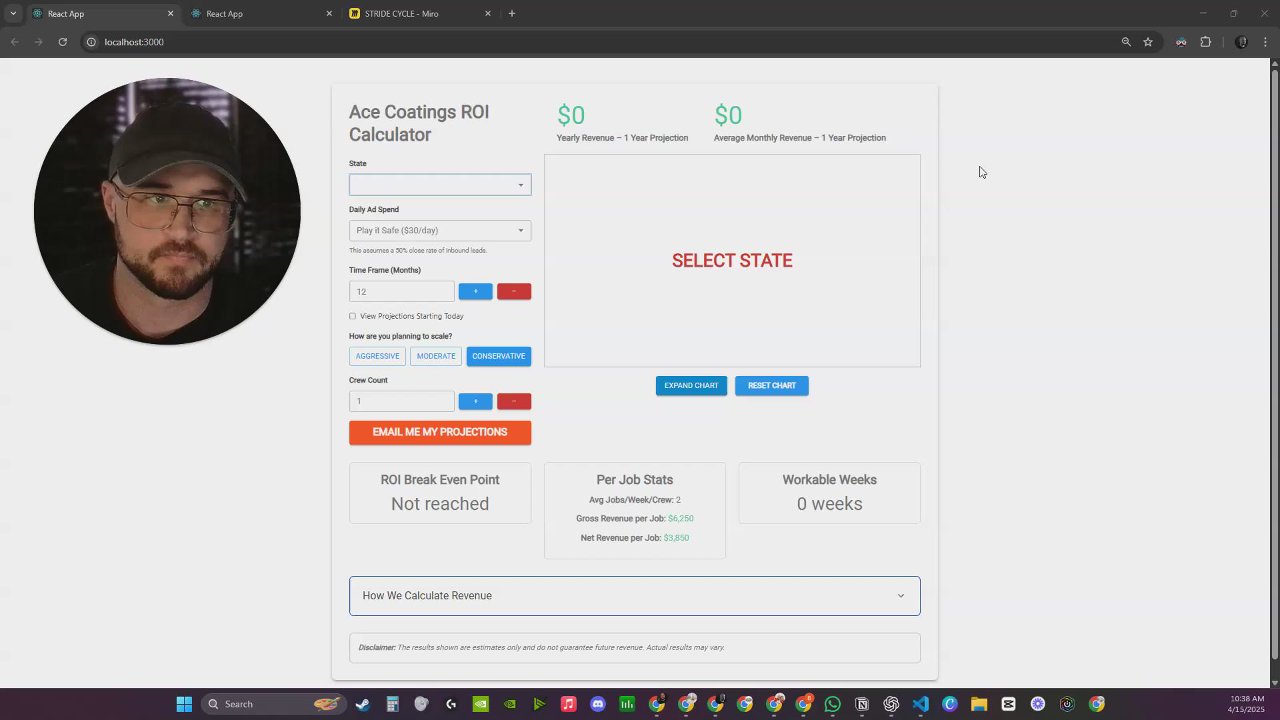This screenshot has width=1280, height=720.
Task: Open the Apple Music taskbar icon
Action: (x=568, y=704)
